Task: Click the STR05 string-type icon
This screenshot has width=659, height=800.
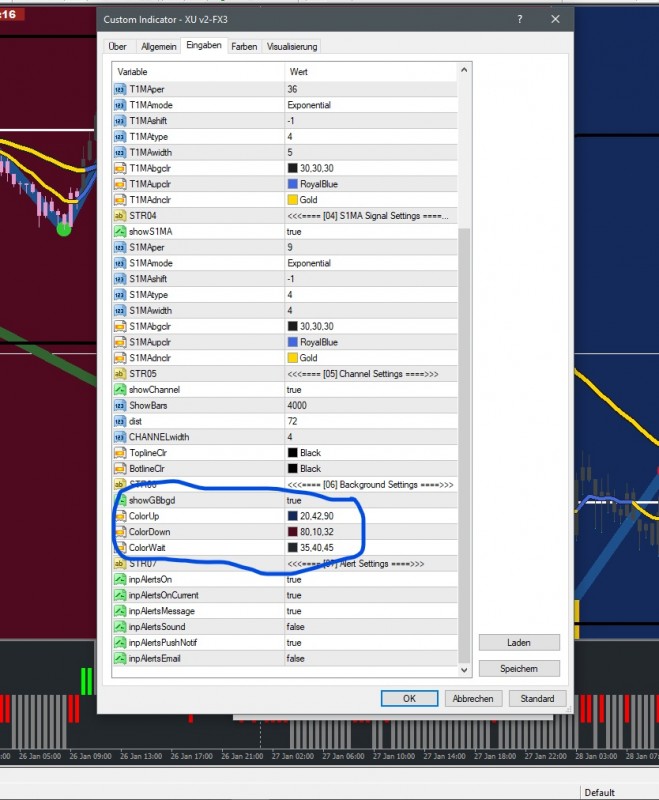Action: point(120,374)
